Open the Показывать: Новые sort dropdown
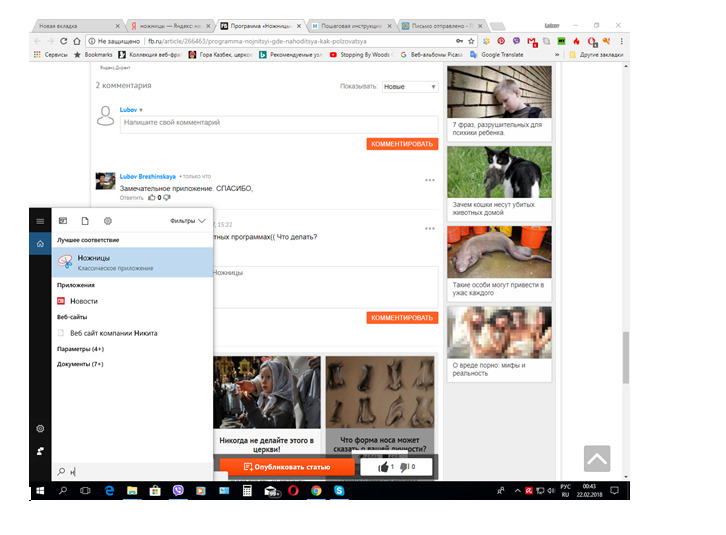The height and width of the screenshot is (535, 726). pos(410,87)
